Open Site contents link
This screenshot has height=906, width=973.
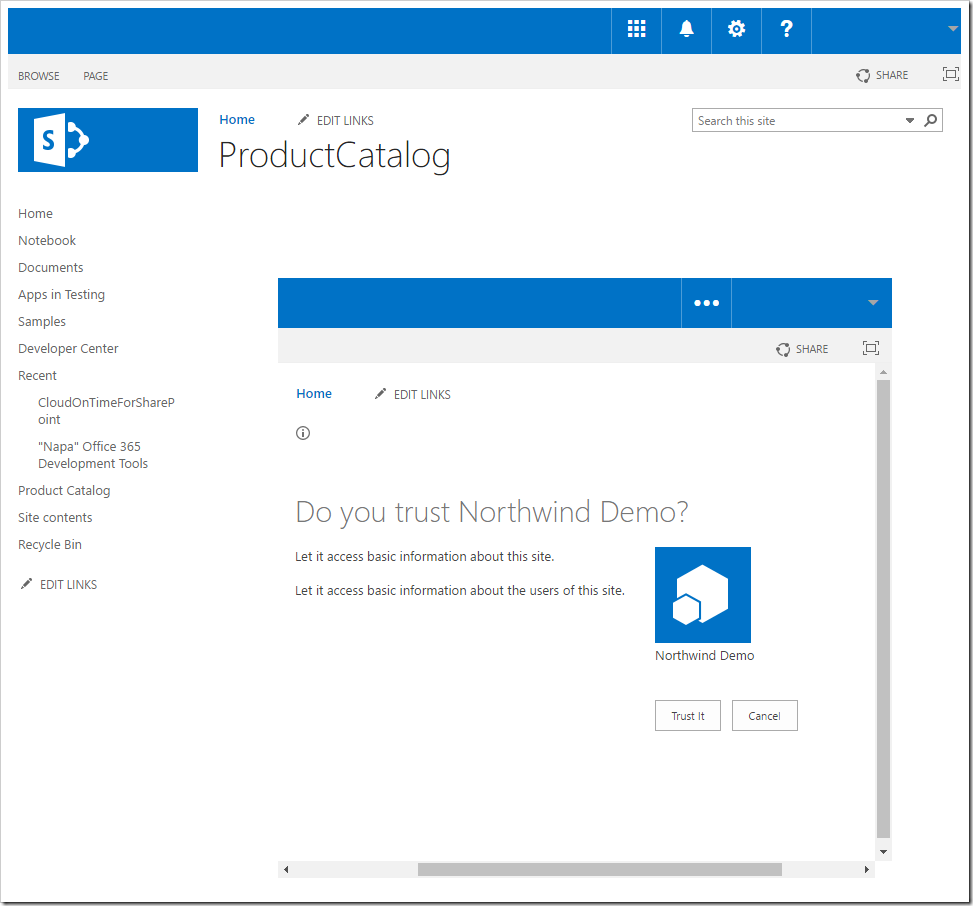coord(55,518)
